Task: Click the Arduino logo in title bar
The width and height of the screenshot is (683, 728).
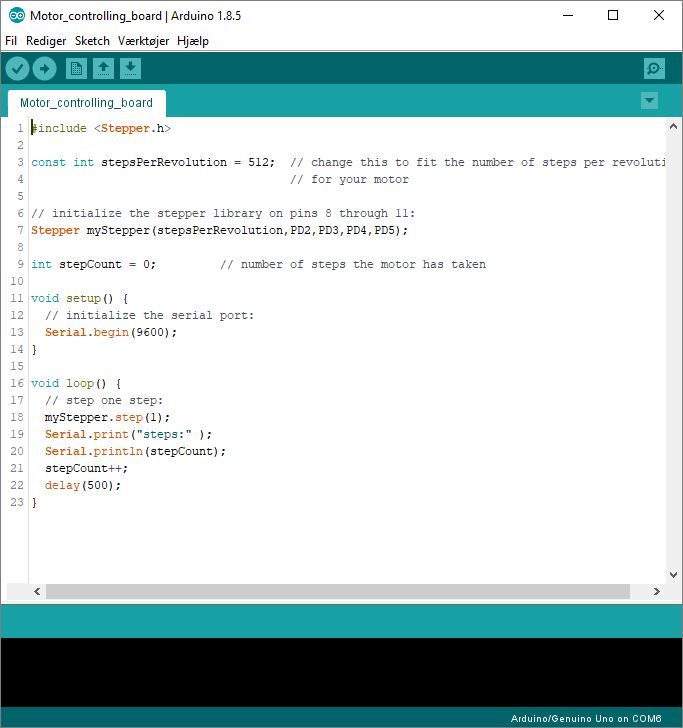Action: tap(17, 15)
